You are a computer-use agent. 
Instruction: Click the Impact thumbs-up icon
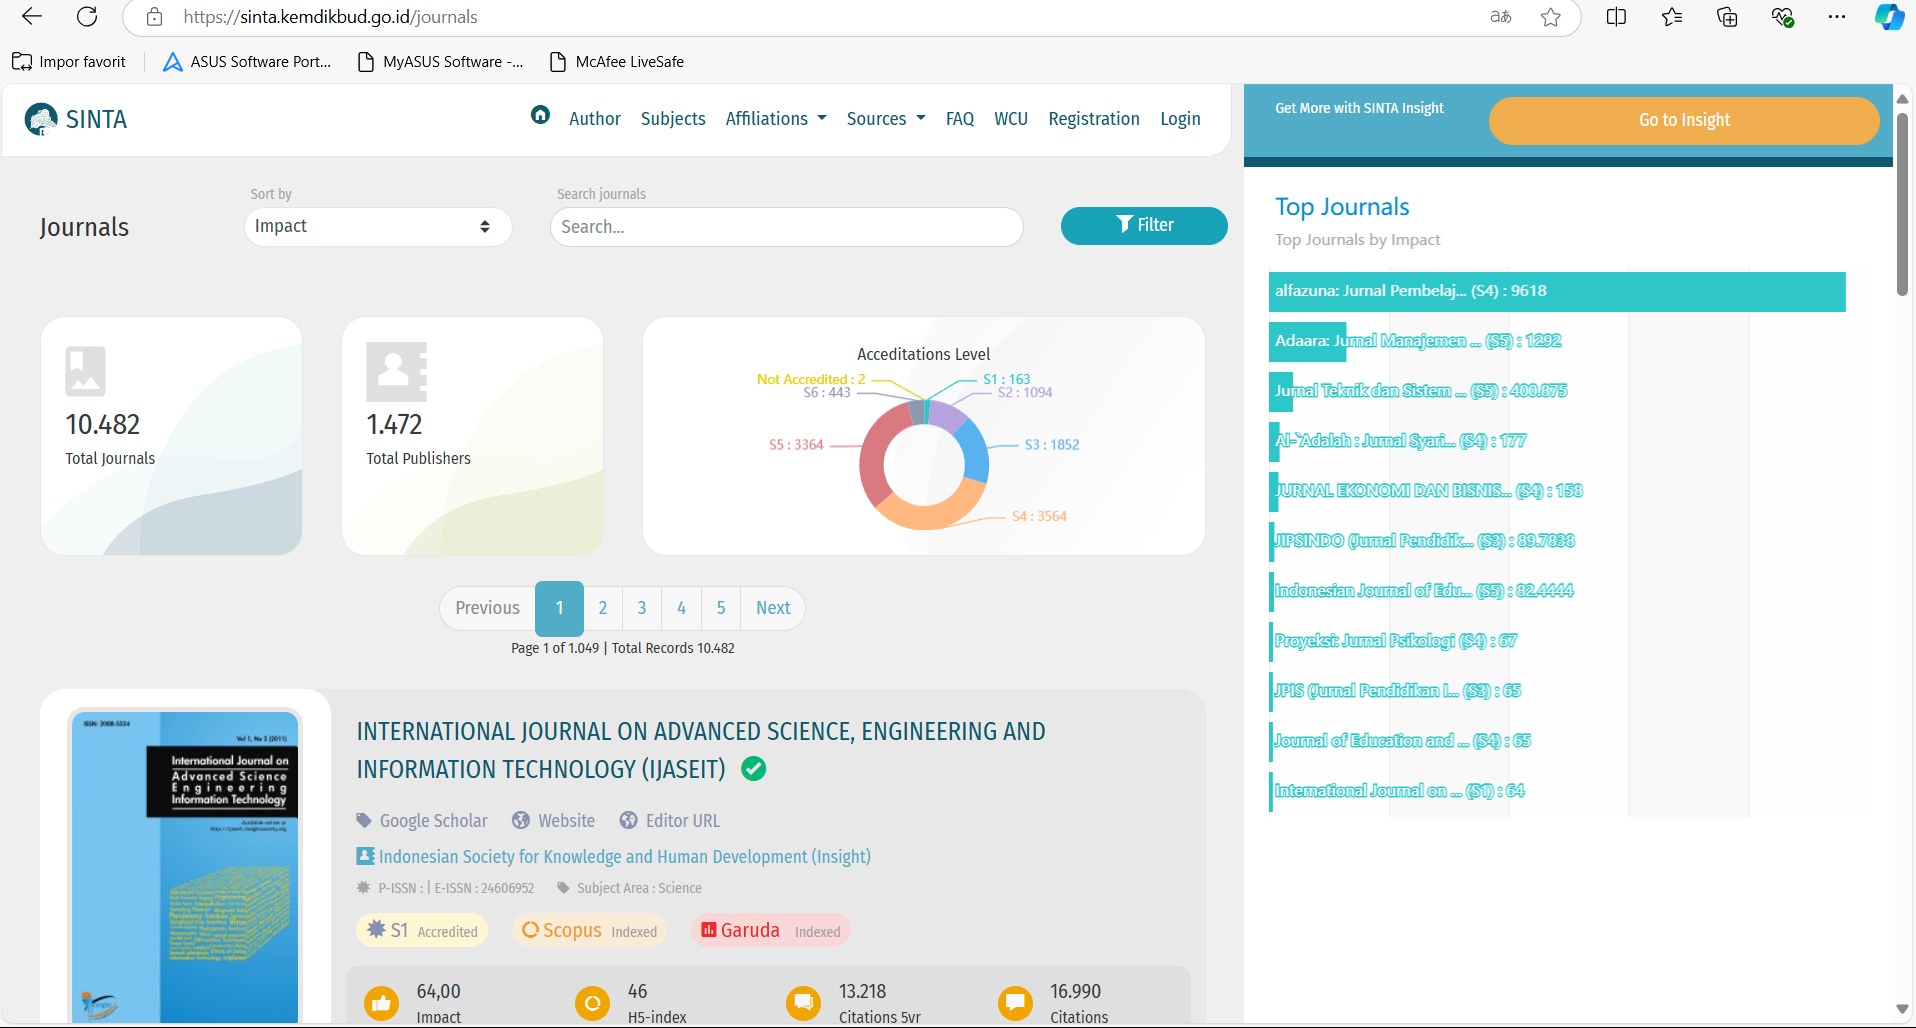(381, 1002)
